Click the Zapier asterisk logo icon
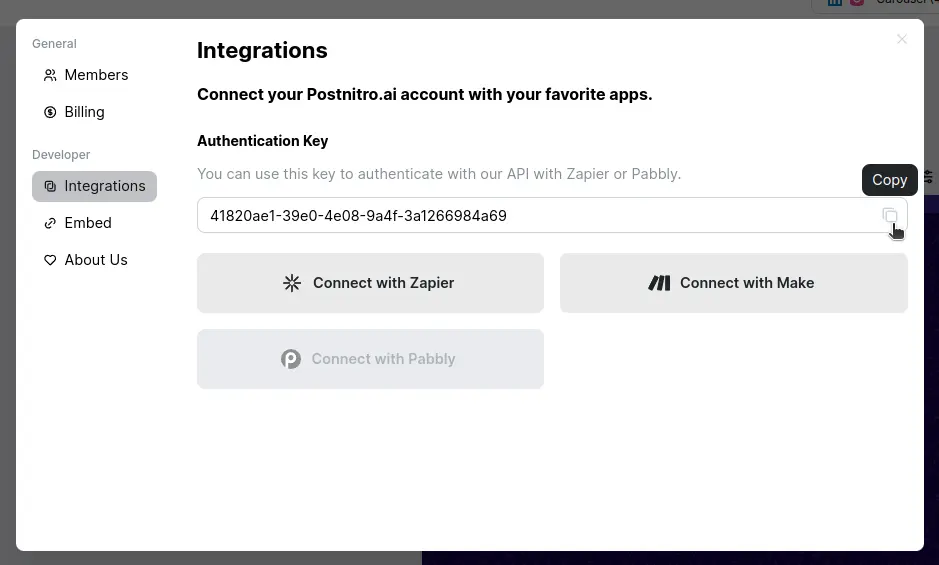This screenshot has height=565, width=939. [x=292, y=283]
